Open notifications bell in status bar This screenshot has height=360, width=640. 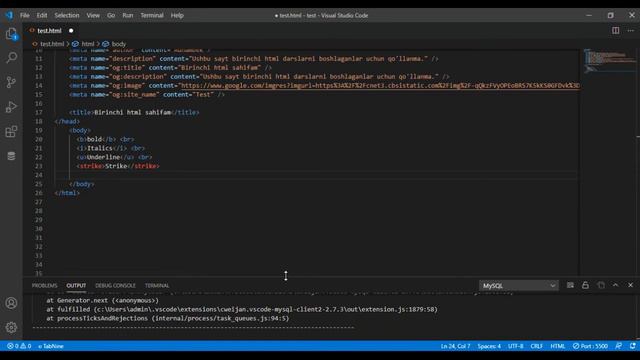[632, 346]
